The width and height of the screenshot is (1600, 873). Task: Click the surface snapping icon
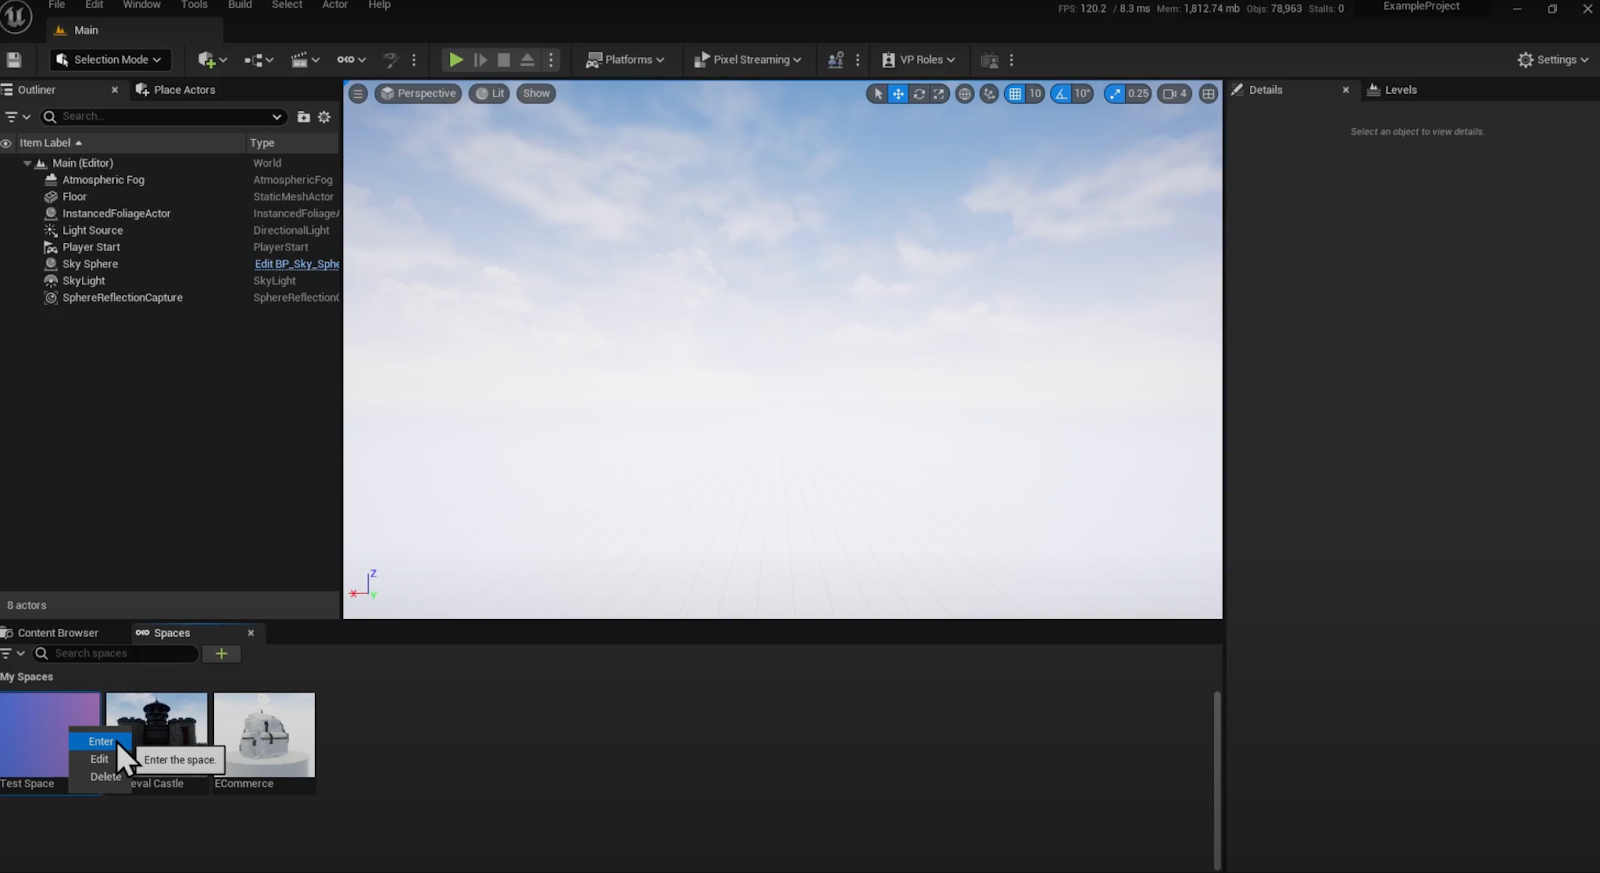click(989, 94)
